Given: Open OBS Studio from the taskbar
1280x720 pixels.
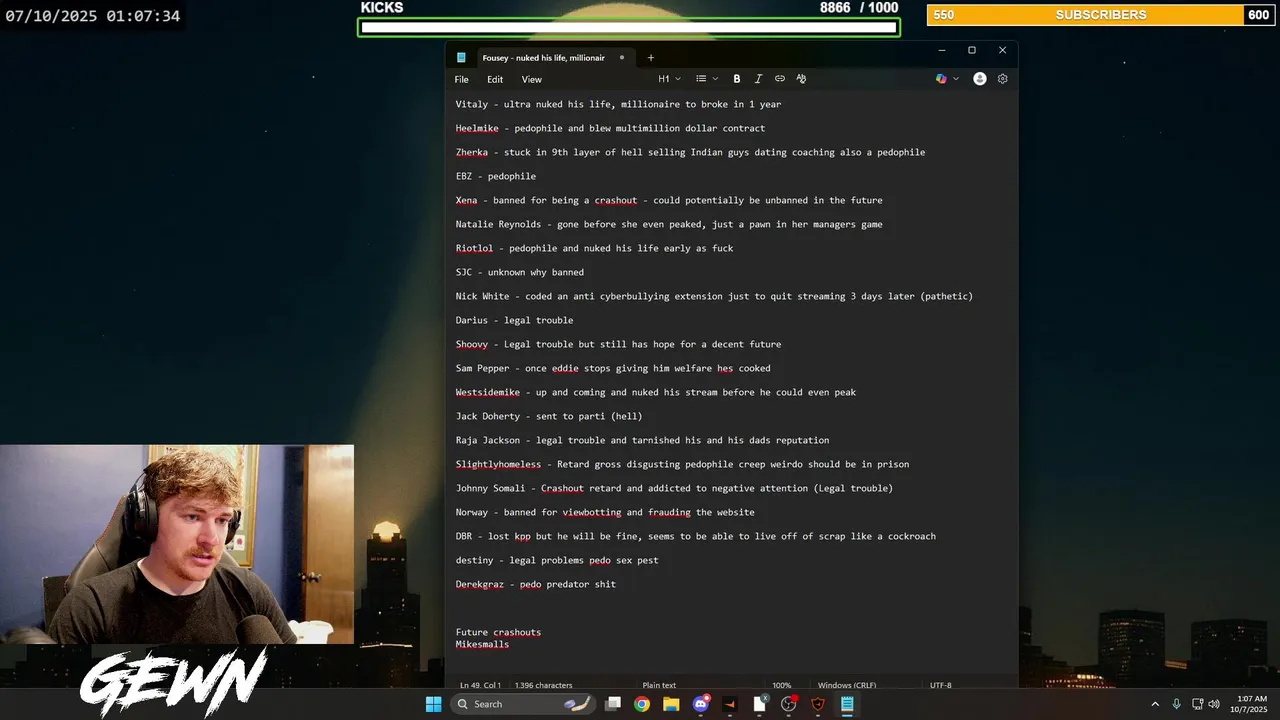Looking at the screenshot, I should (x=789, y=704).
